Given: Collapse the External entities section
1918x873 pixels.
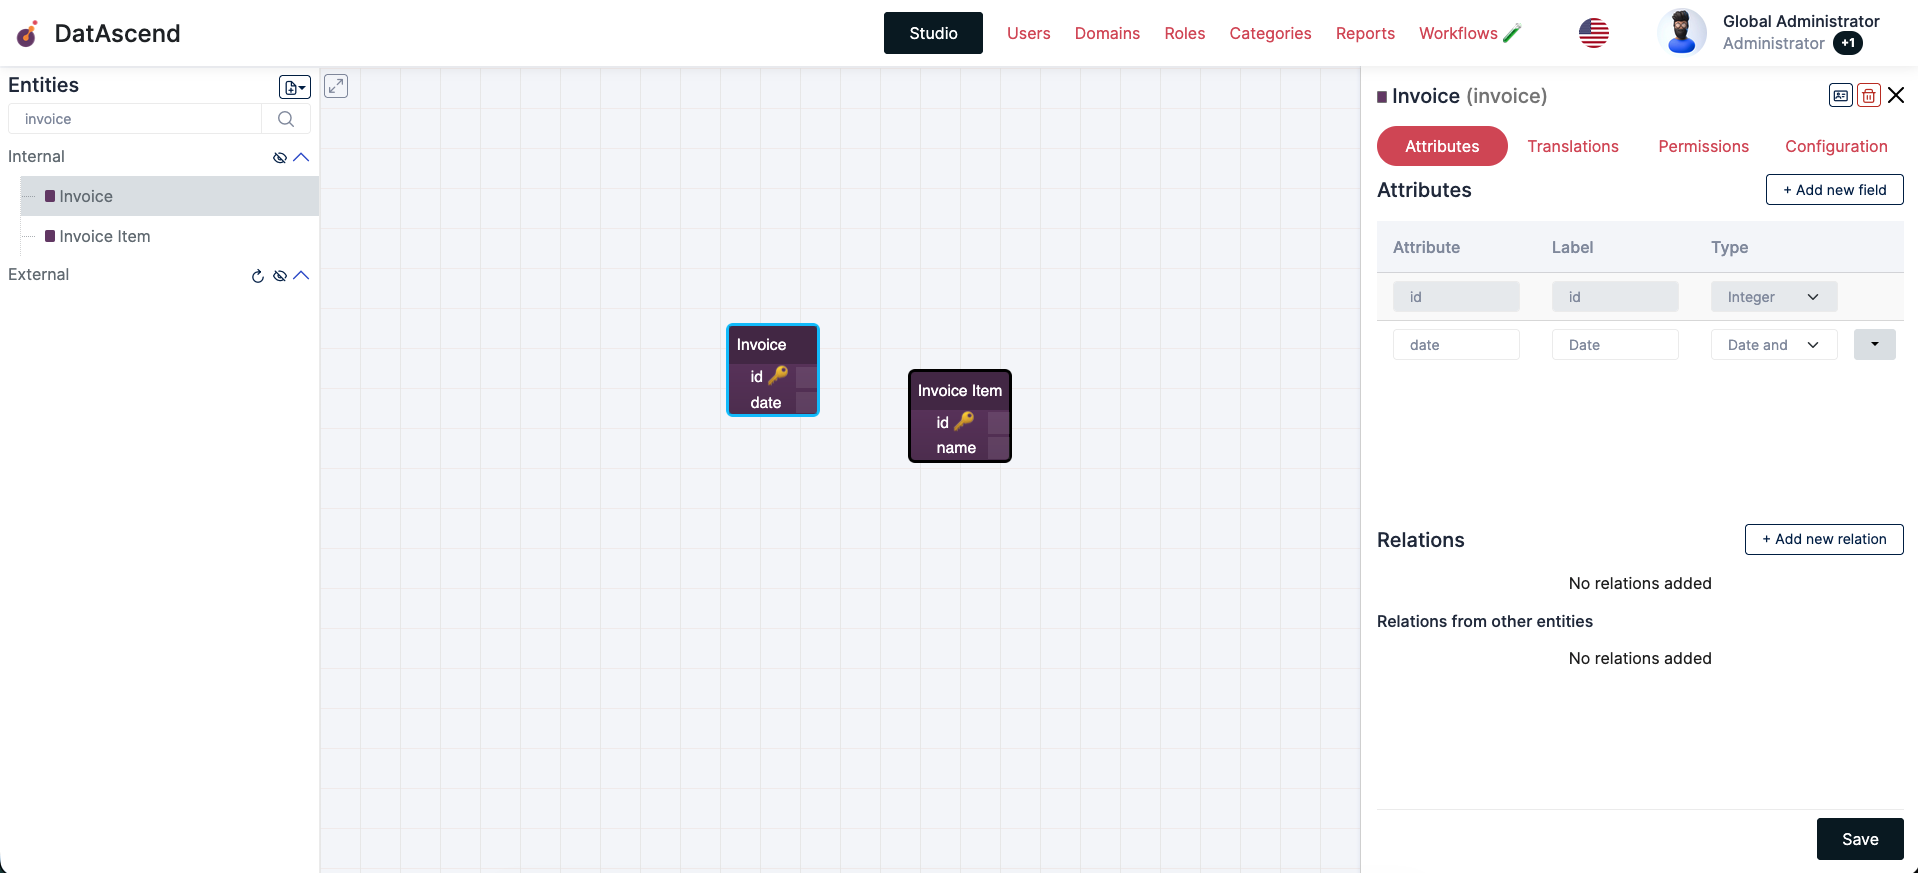Looking at the screenshot, I should [x=301, y=275].
